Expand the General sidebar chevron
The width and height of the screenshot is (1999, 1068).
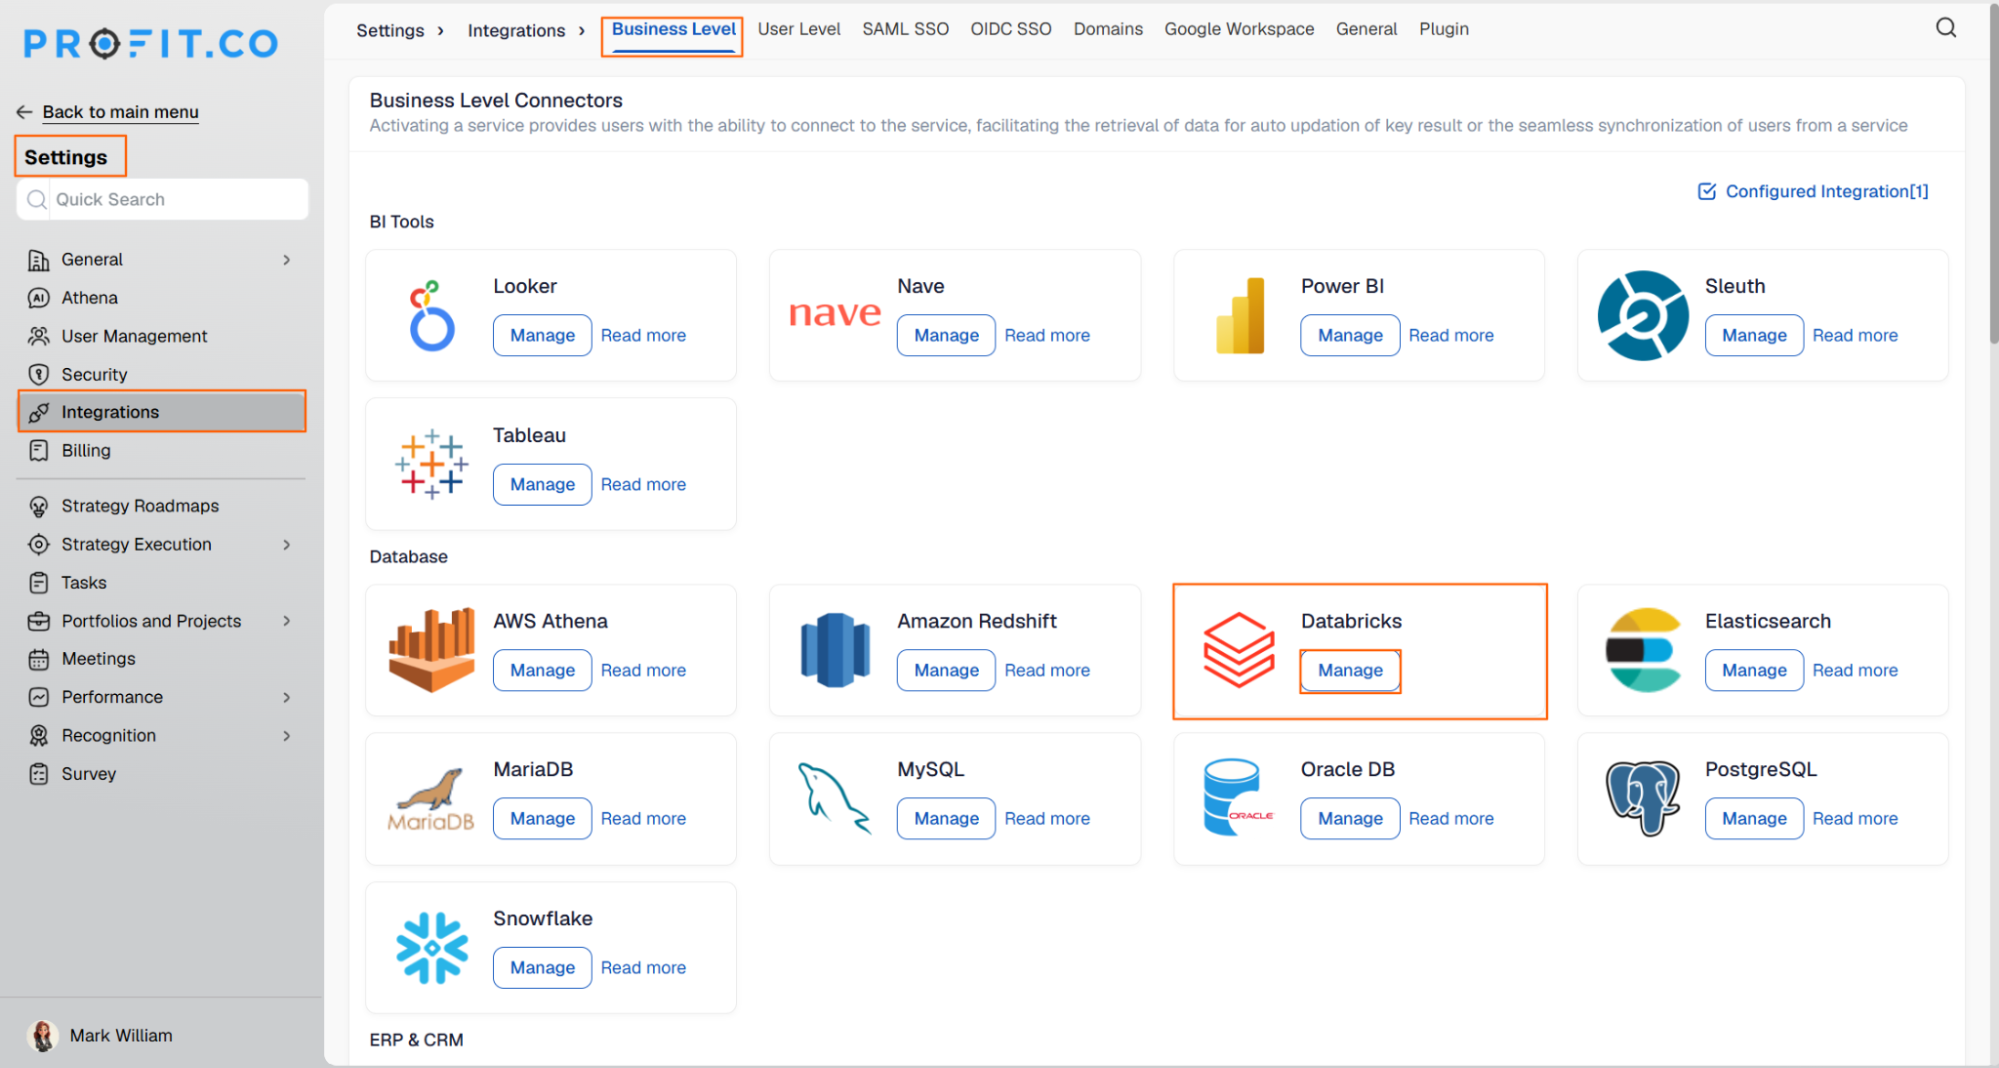tap(287, 260)
